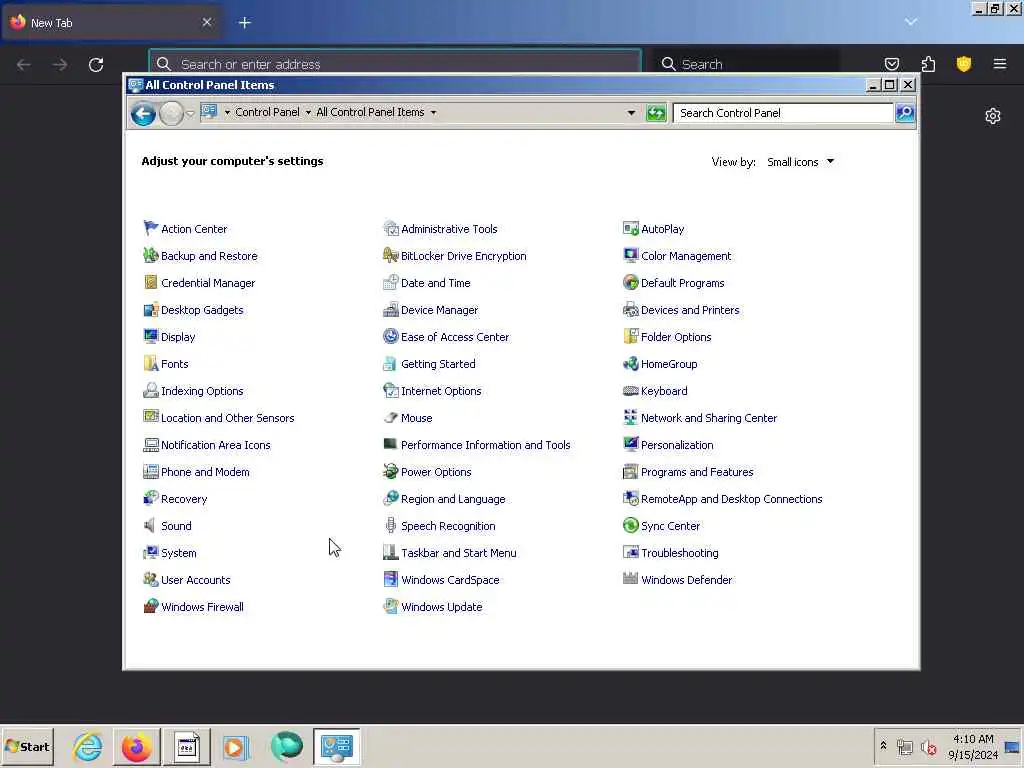Click the Sync Center green icon

point(630,525)
